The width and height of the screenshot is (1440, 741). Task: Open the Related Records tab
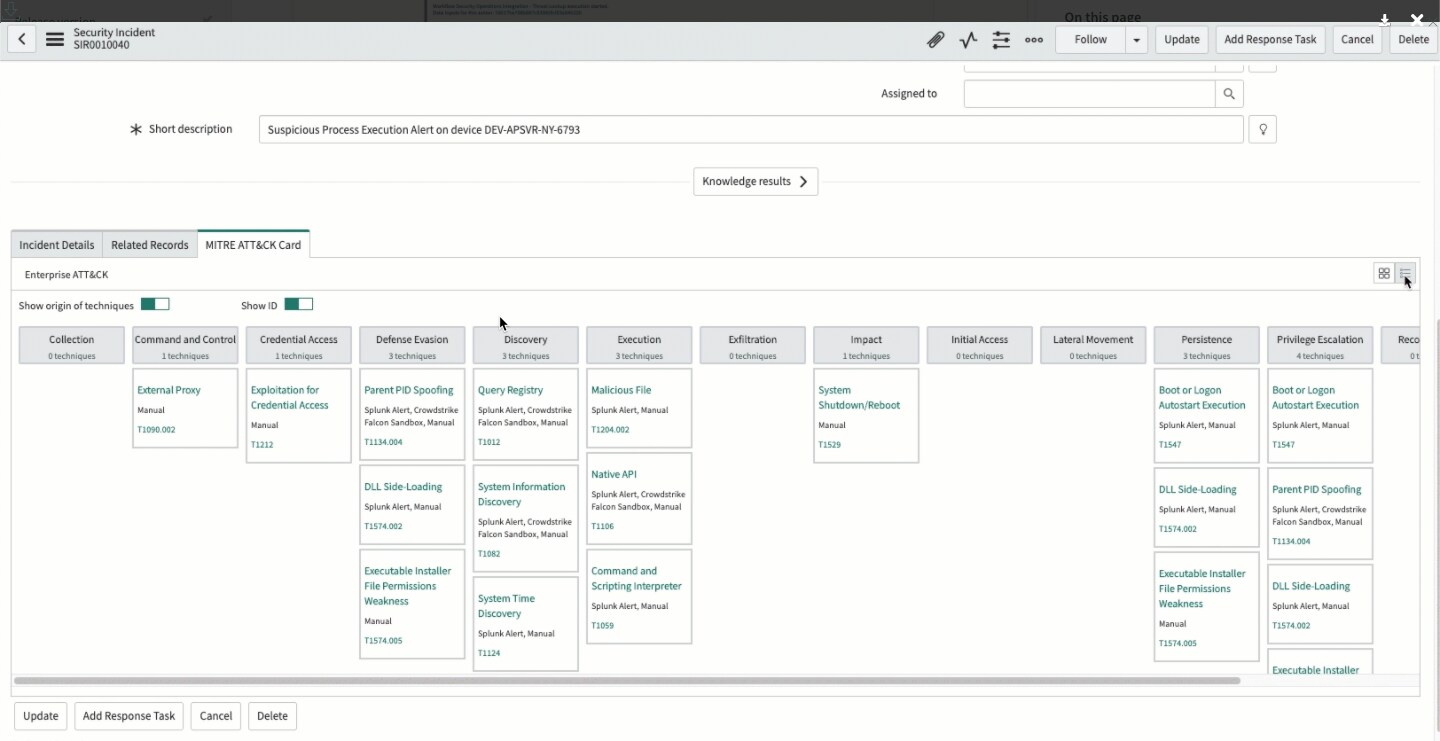[x=149, y=244]
